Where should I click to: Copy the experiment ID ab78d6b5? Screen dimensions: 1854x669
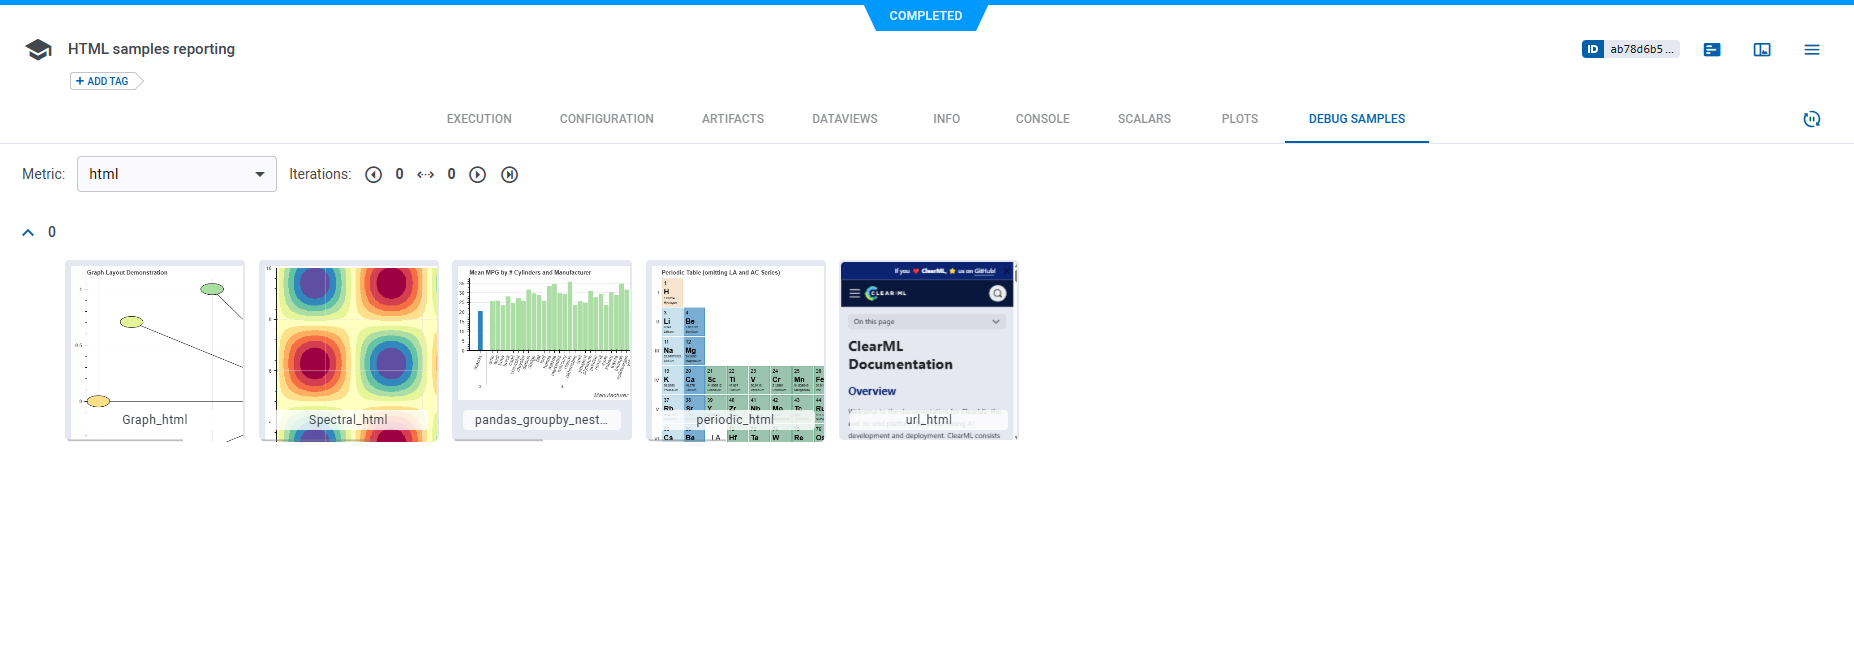pyautogui.click(x=1630, y=49)
